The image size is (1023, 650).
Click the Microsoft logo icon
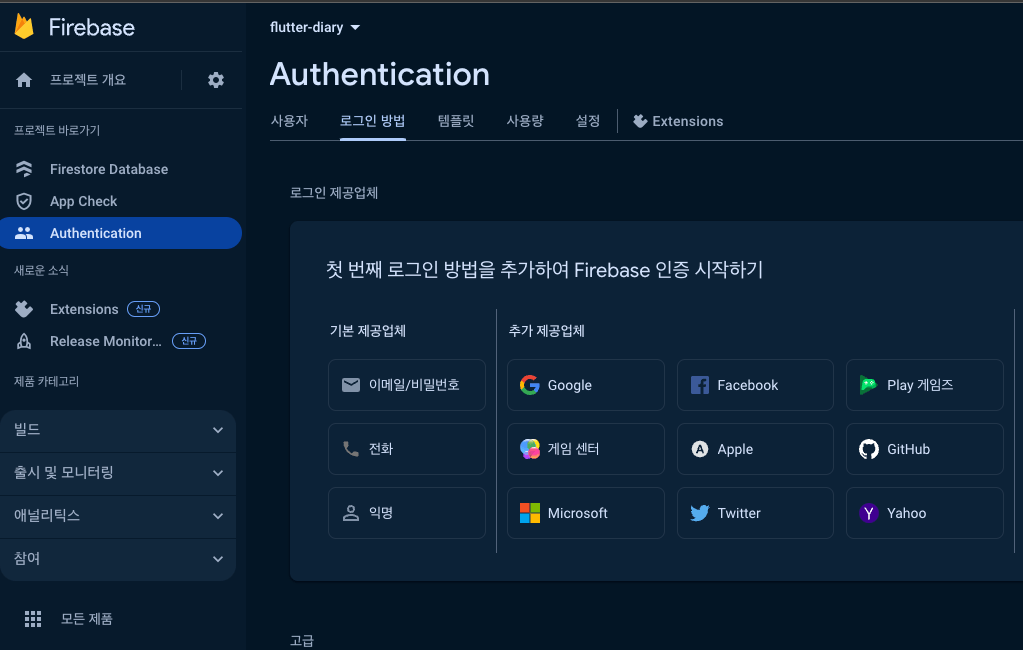[x=530, y=513]
